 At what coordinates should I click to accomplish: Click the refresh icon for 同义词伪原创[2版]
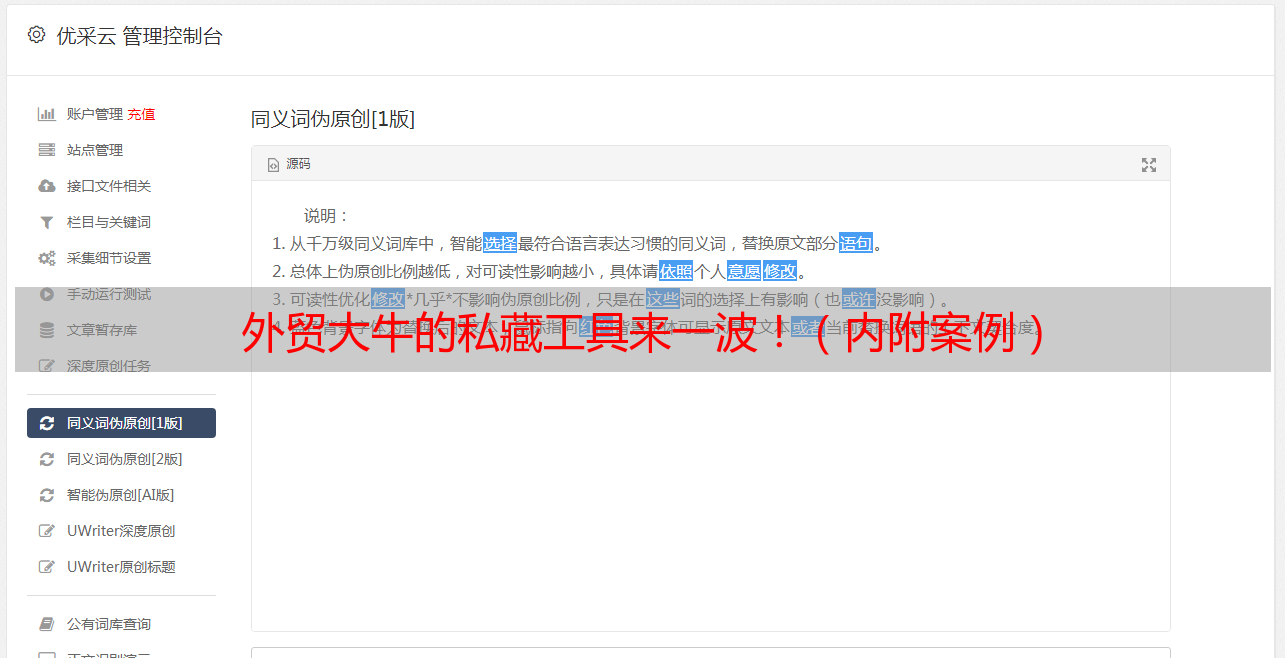pos(46,459)
